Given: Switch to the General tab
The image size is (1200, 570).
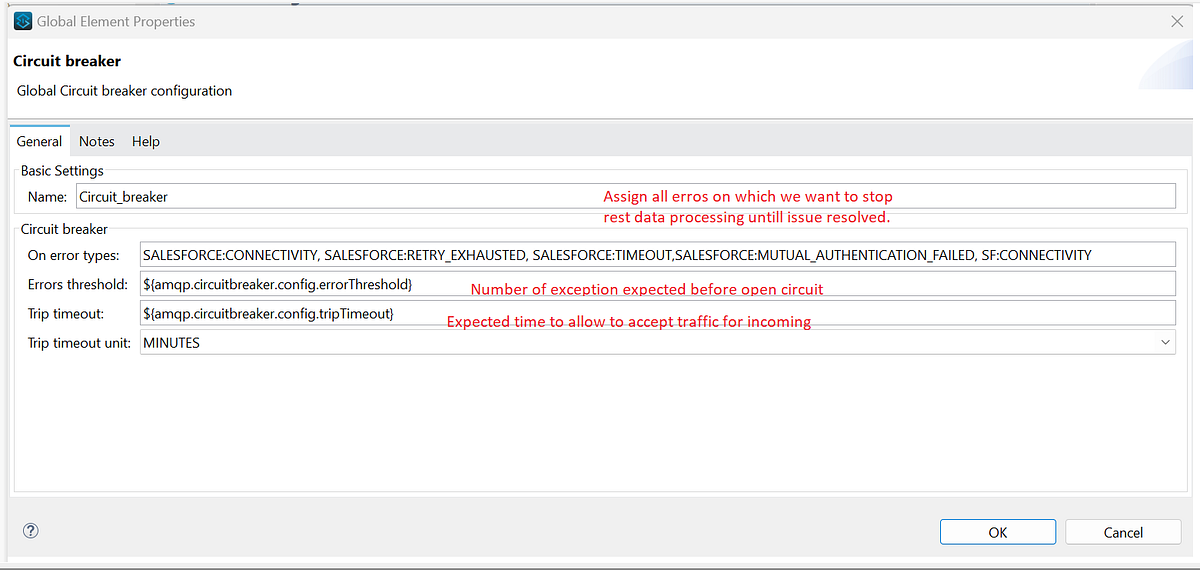Looking at the screenshot, I should click(39, 141).
